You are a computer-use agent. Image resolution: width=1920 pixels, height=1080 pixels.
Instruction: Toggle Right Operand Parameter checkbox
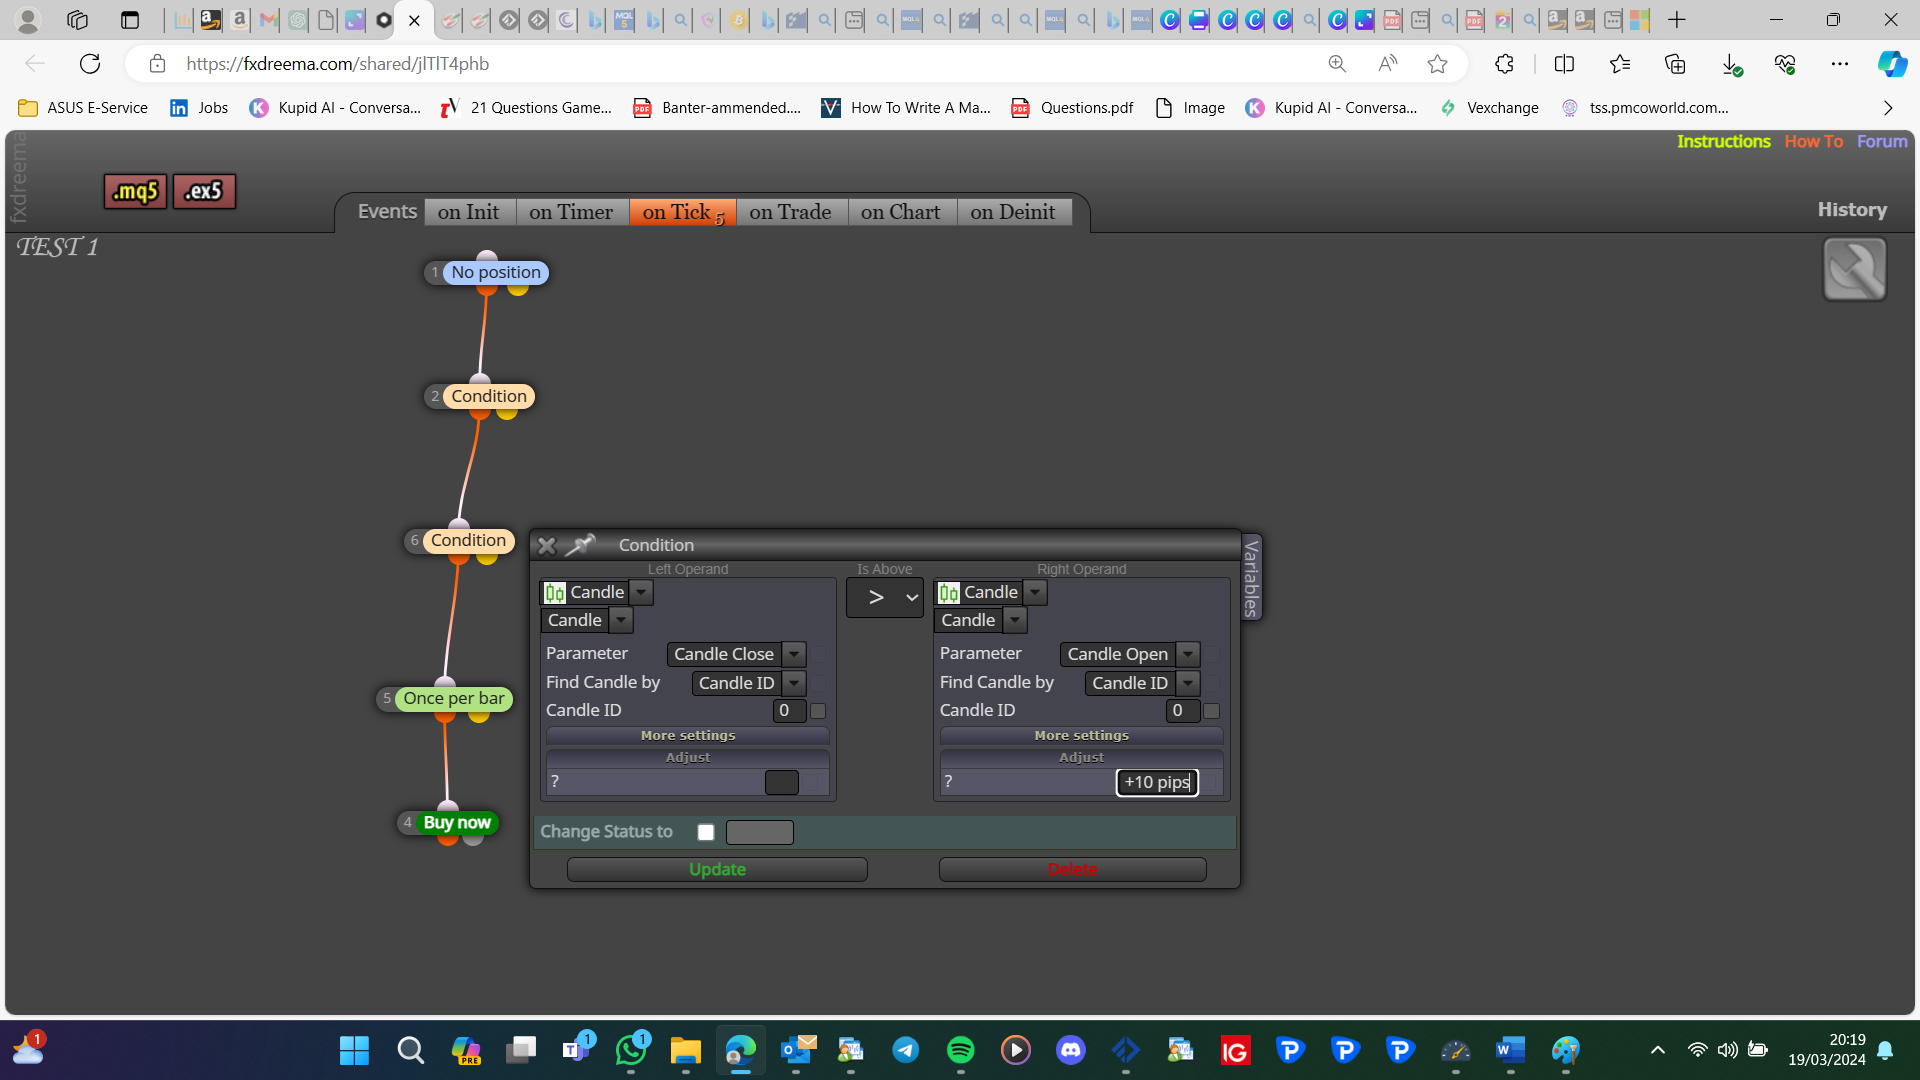(1213, 654)
